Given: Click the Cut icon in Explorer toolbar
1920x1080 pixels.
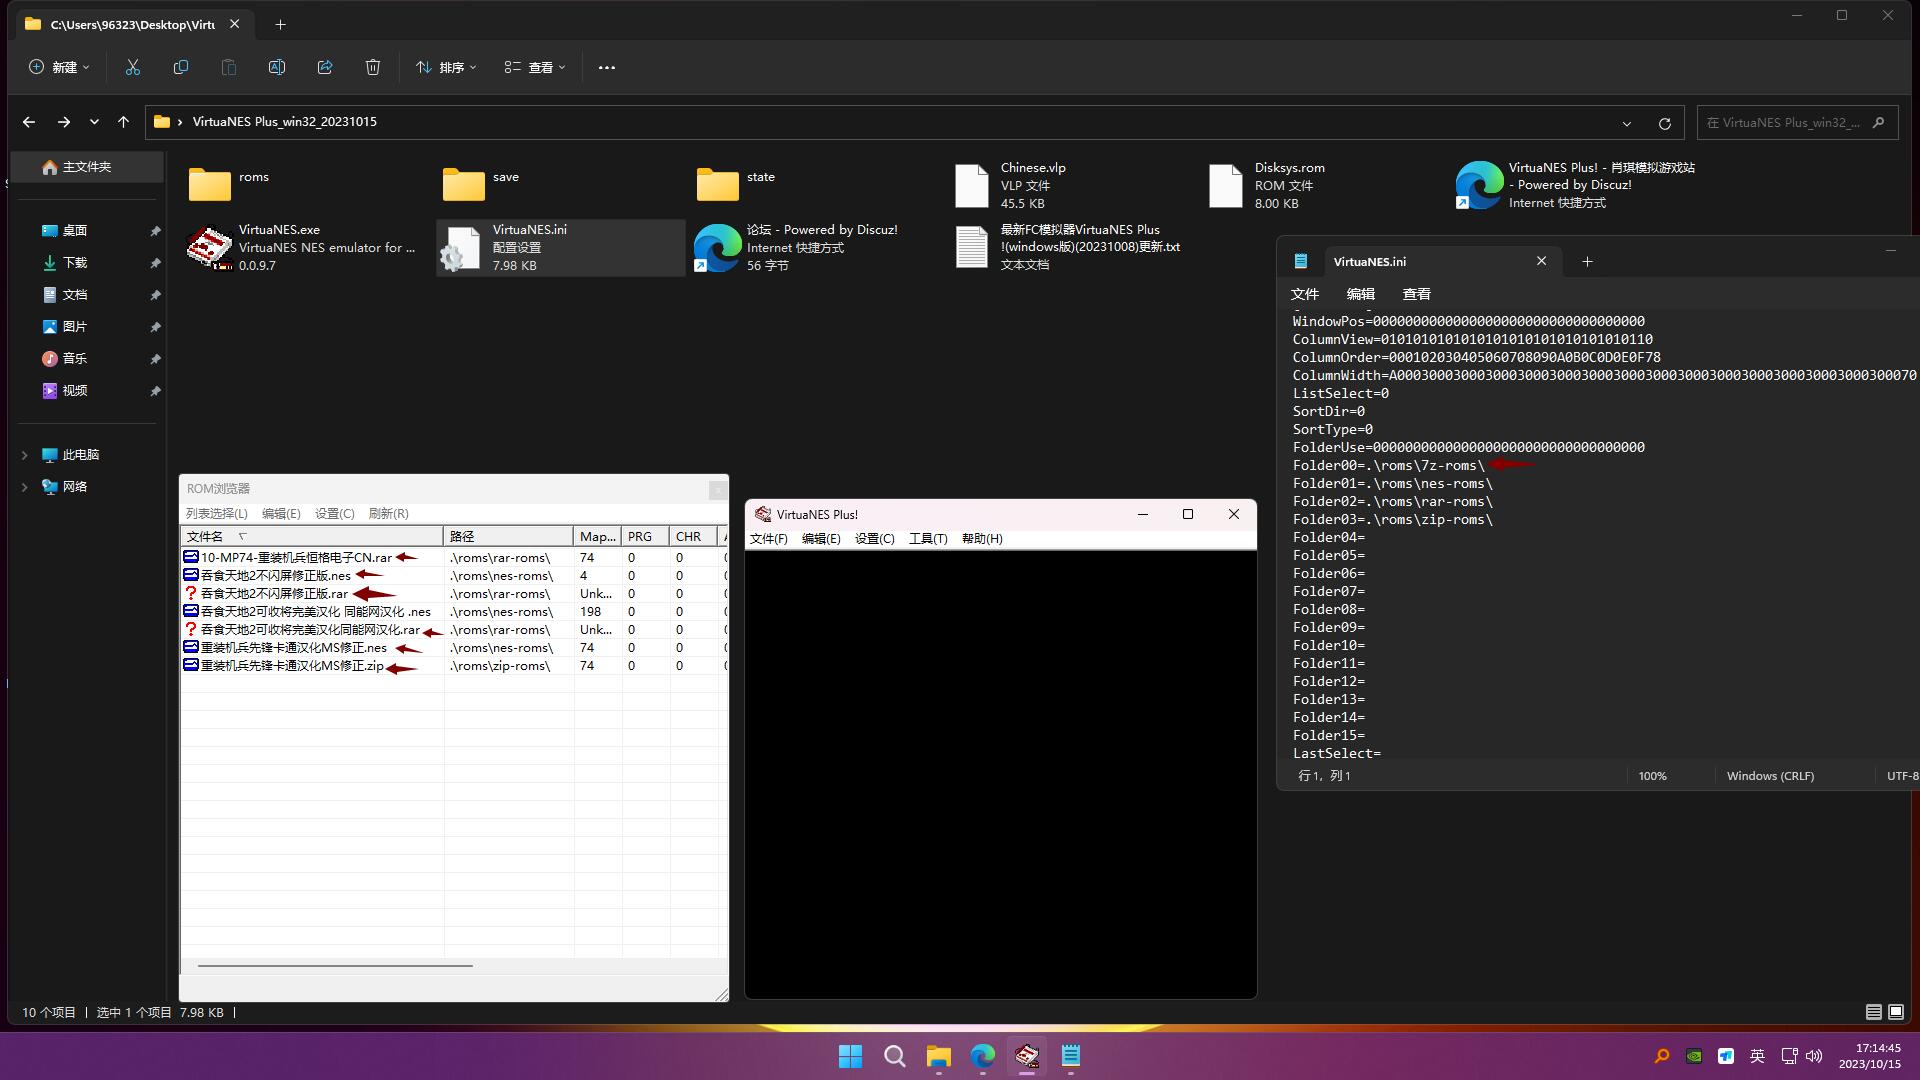Looking at the screenshot, I should coord(132,67).
